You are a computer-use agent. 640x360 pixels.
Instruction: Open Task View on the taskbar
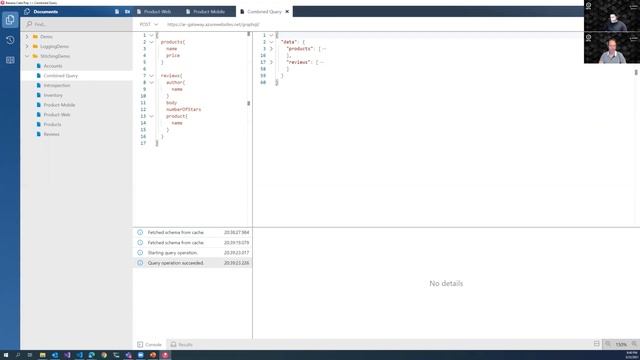30,355
